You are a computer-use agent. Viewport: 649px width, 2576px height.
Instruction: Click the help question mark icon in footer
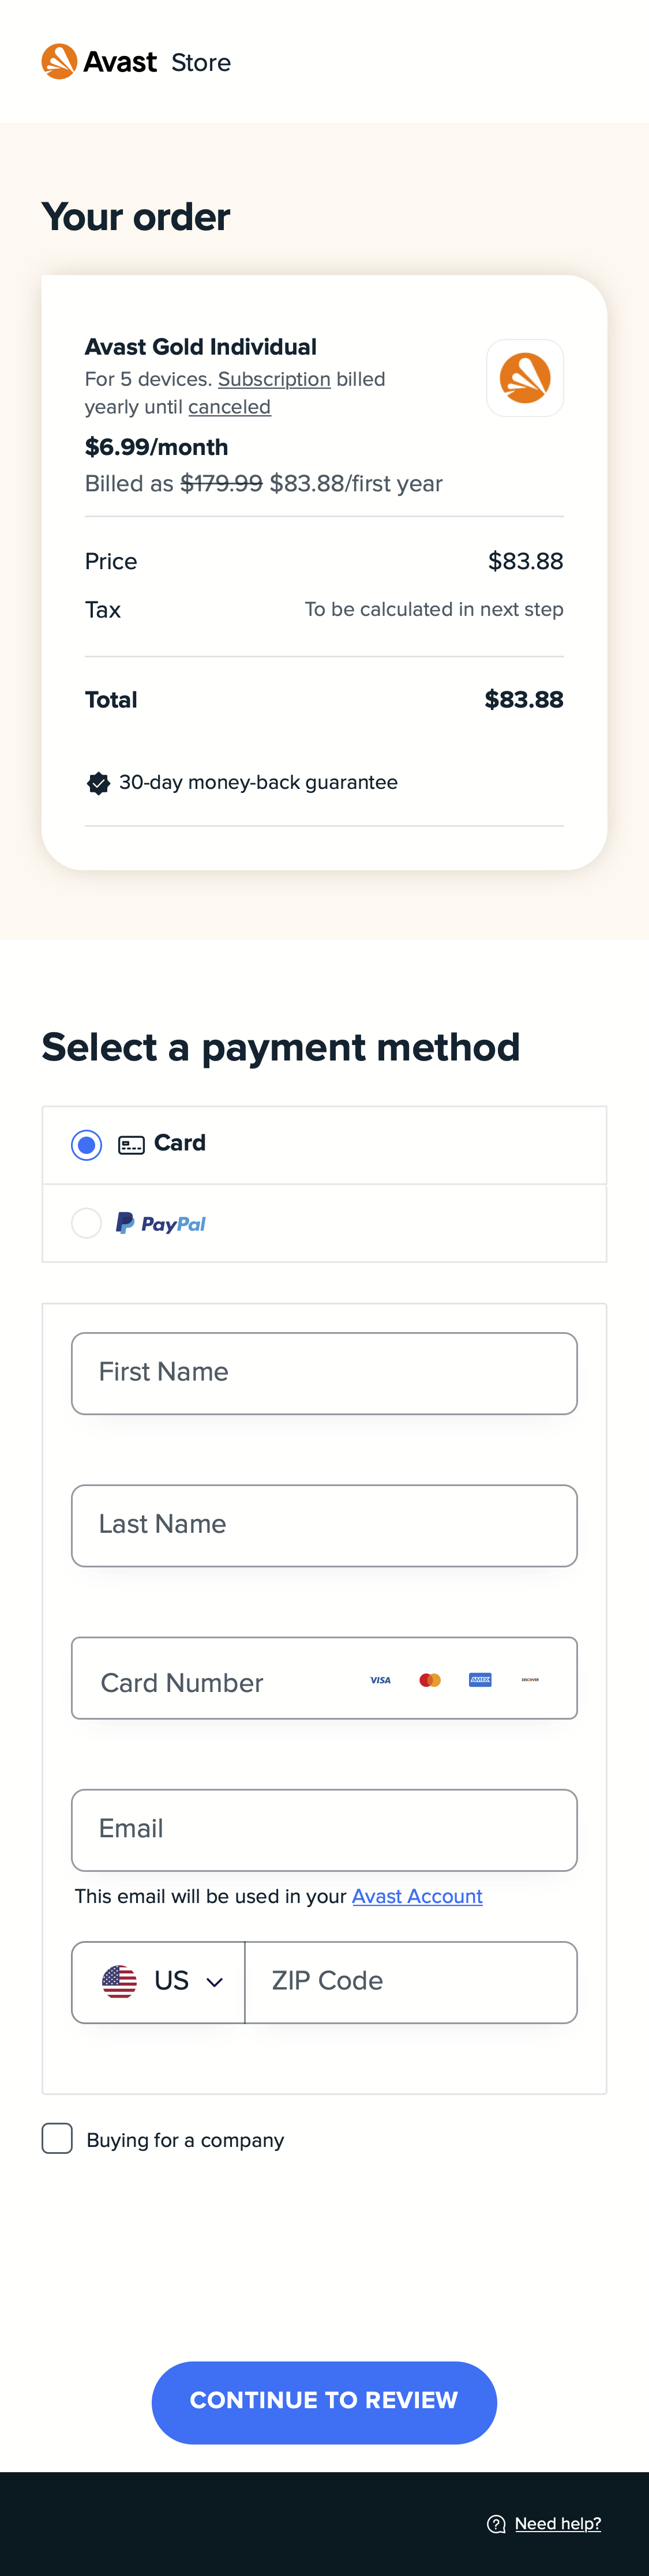(497, 2524)
